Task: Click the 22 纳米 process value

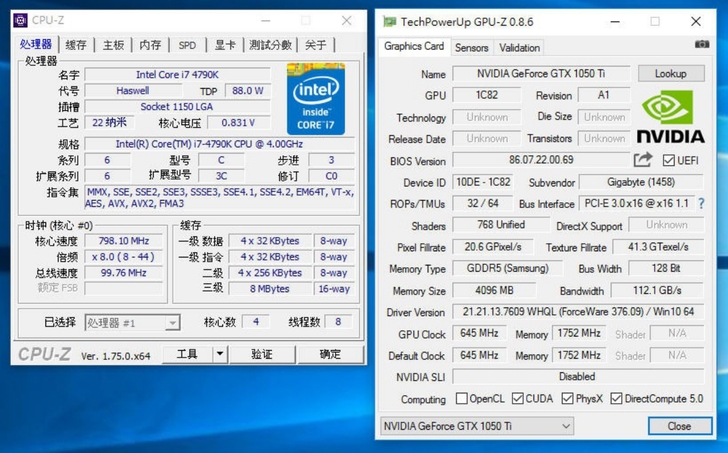Action: pyautogui.click(x=110, y=123)
